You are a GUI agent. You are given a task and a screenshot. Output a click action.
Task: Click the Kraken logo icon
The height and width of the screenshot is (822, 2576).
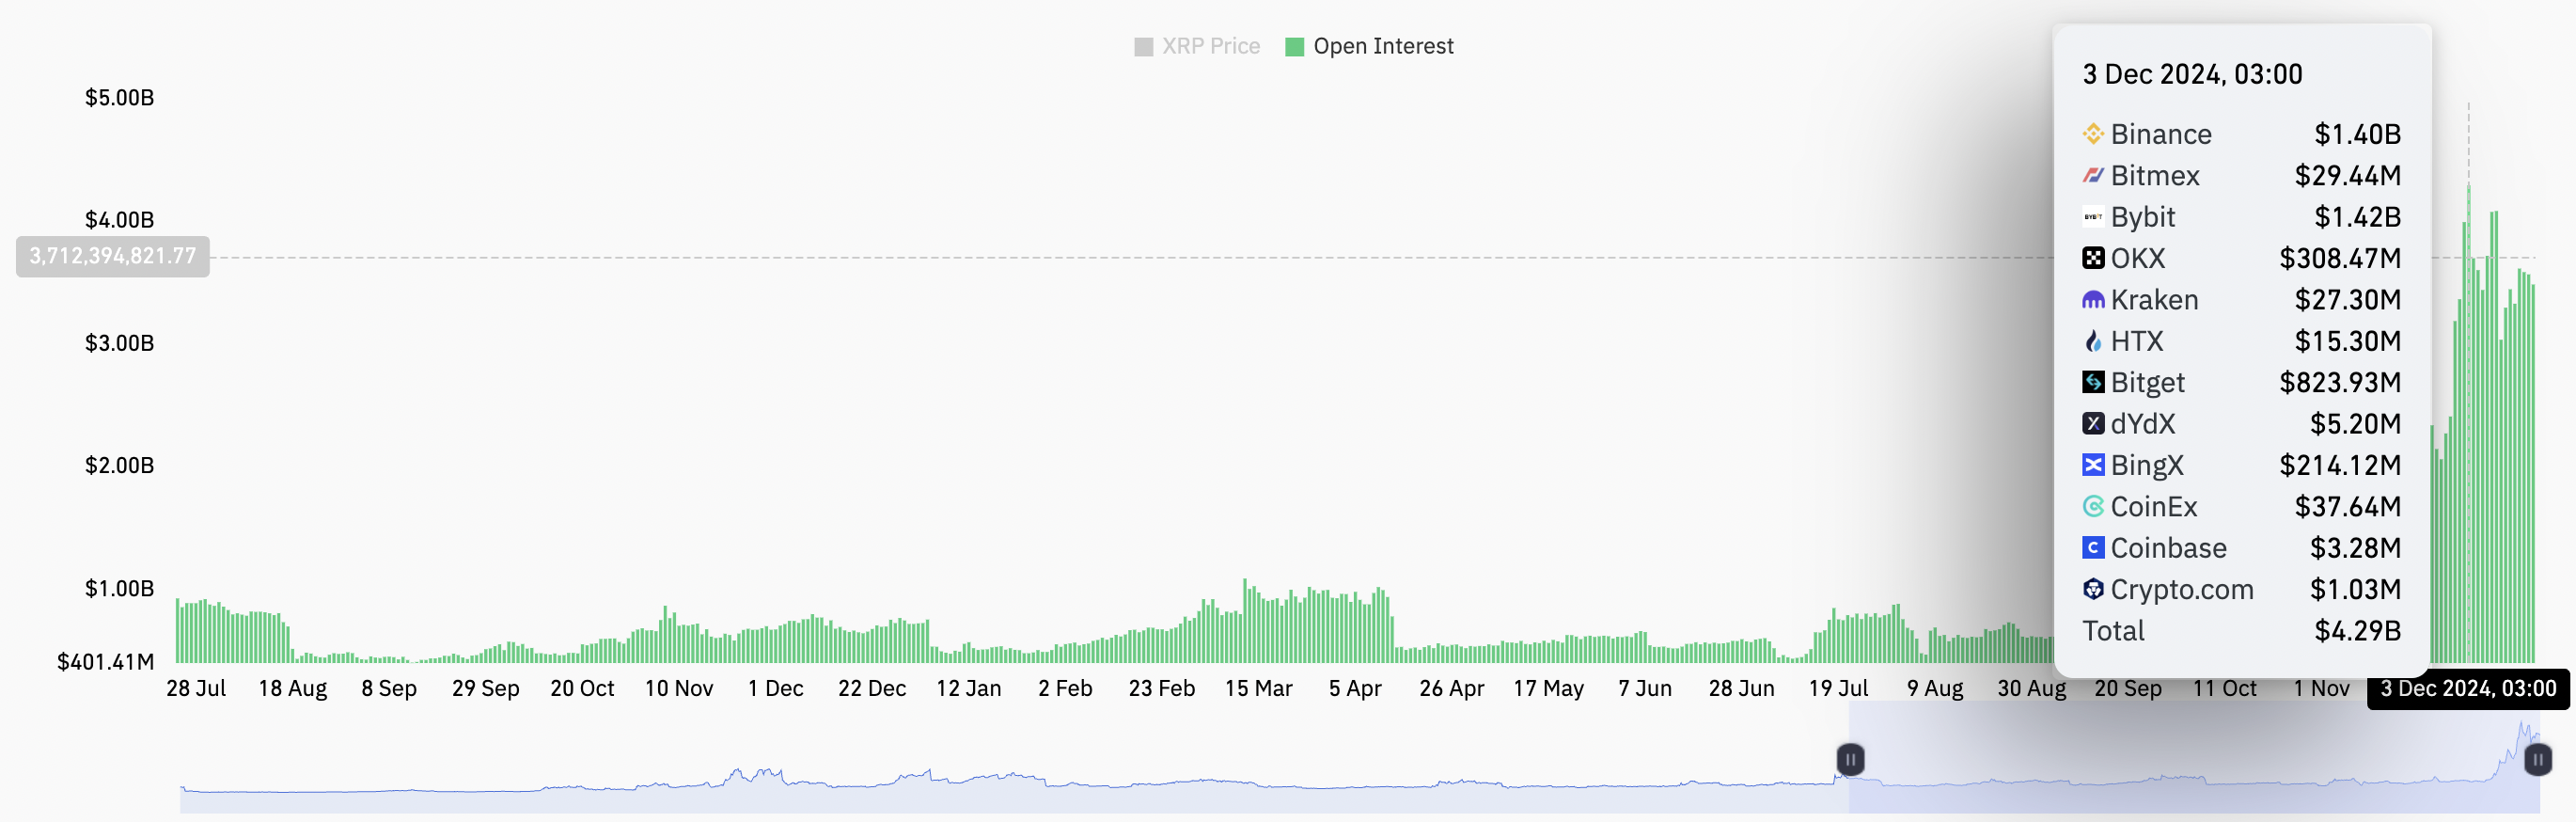(2092, 300)
